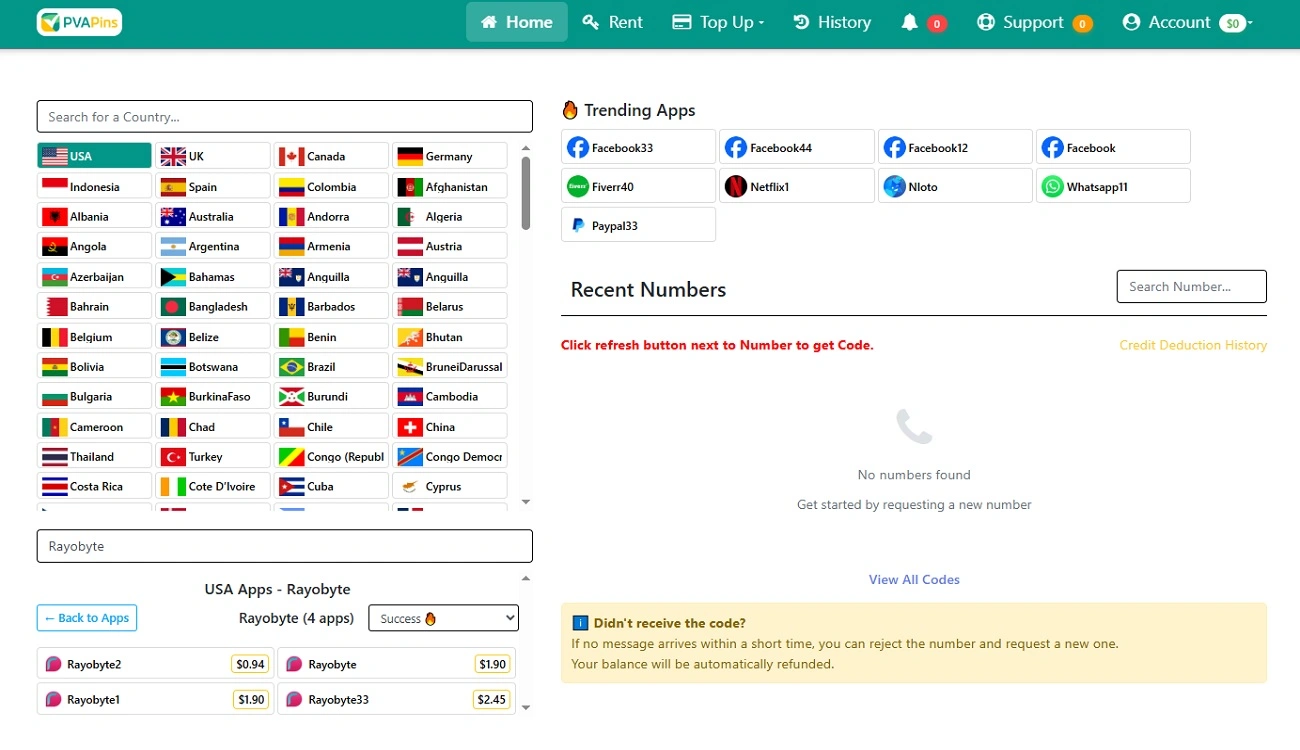This screenshot has height=750, width=1300.
Task: Pick Cyprus from the country grid
Action: 449,487
